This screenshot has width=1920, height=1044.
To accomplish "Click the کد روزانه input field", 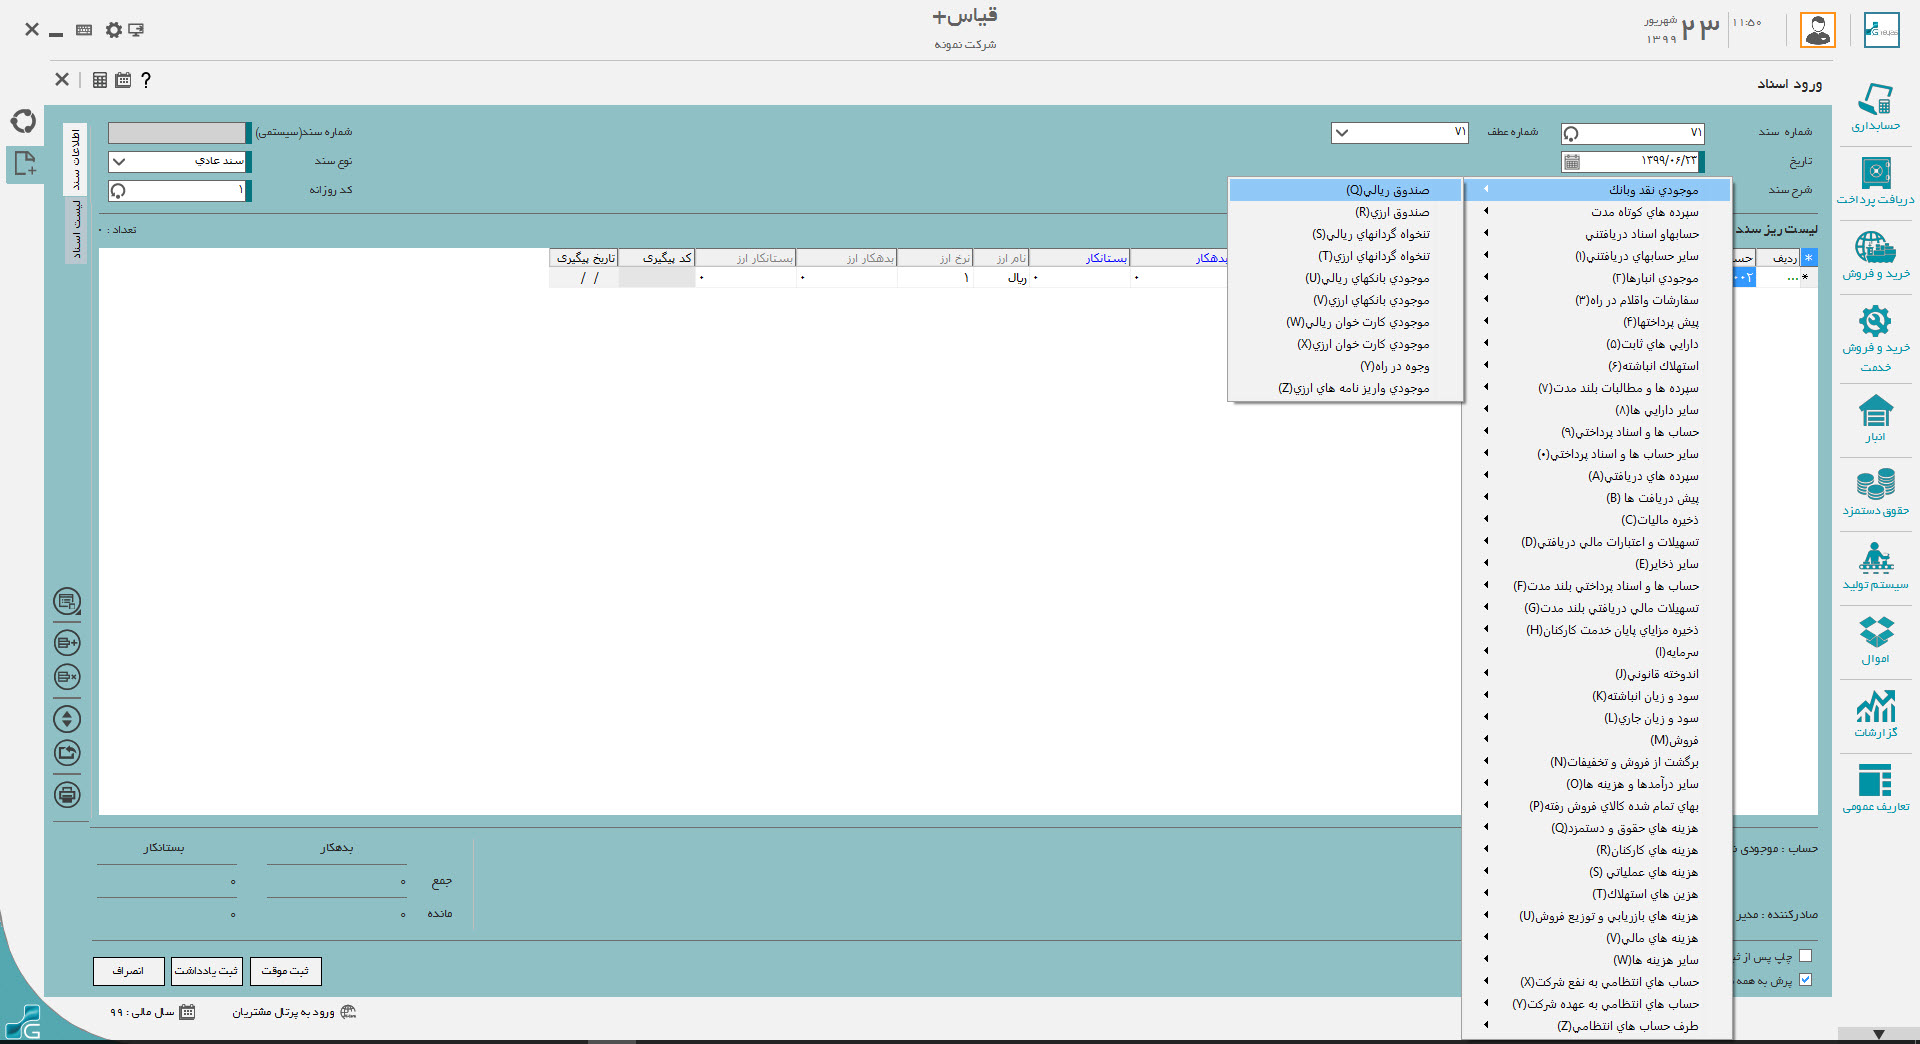I will coord(179,190).
